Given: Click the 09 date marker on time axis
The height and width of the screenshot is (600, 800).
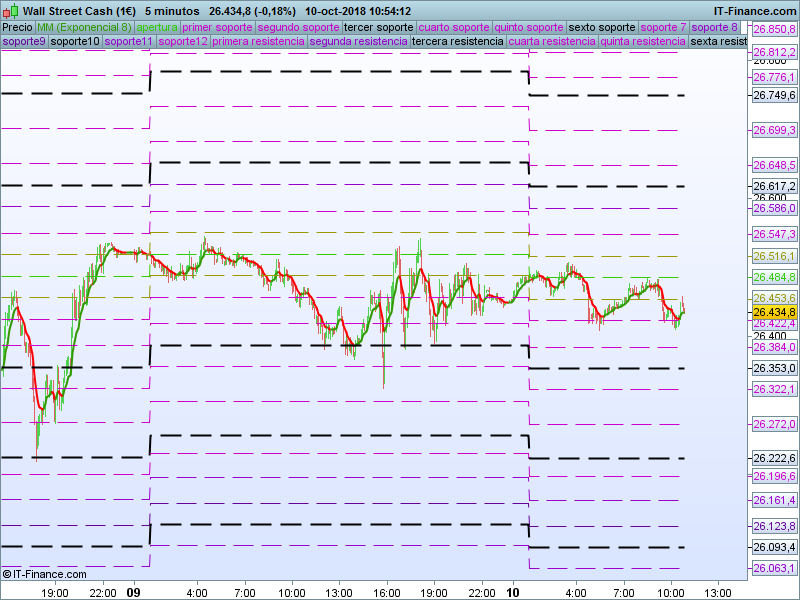Looking at the screenshot, I should pyautogui.click(x=134, y=592).
